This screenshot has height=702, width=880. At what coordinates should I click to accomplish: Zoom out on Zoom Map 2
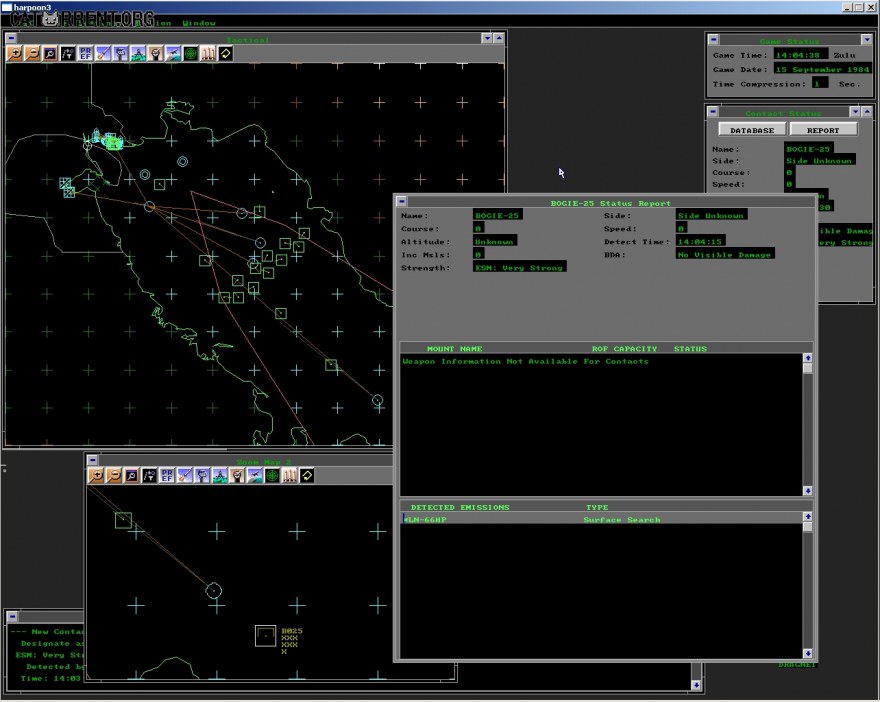point(114,475)
